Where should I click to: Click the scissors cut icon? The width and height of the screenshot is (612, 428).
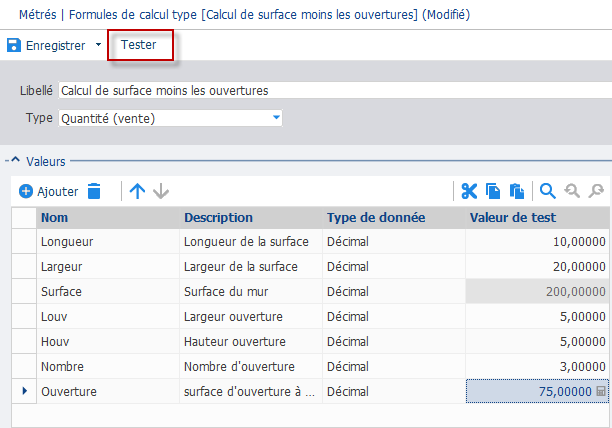pos(469,191)
